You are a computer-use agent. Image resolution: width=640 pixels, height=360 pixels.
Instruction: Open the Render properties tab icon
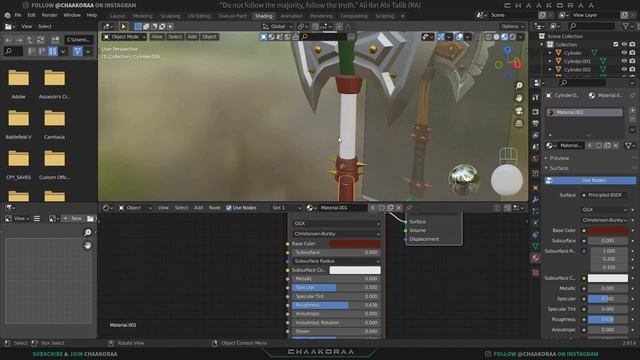click(x=536, y=111)
